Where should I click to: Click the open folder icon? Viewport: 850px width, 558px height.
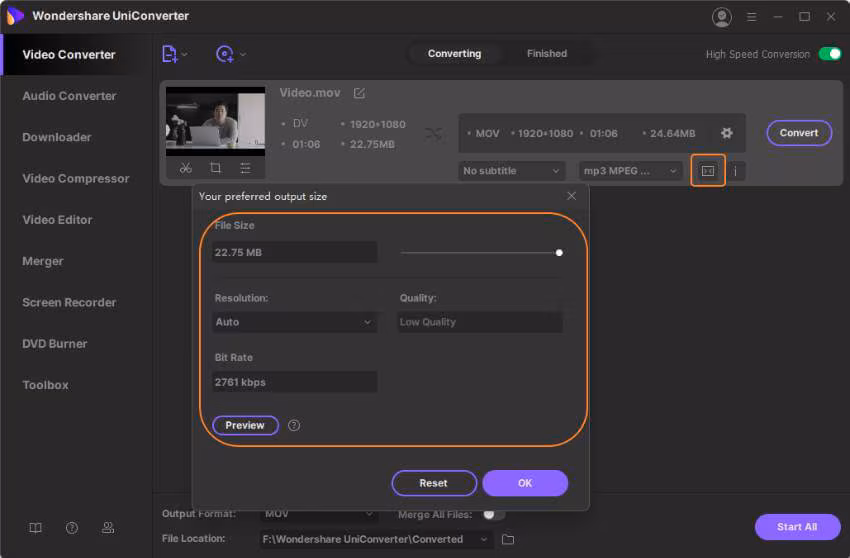pos(508,539)
